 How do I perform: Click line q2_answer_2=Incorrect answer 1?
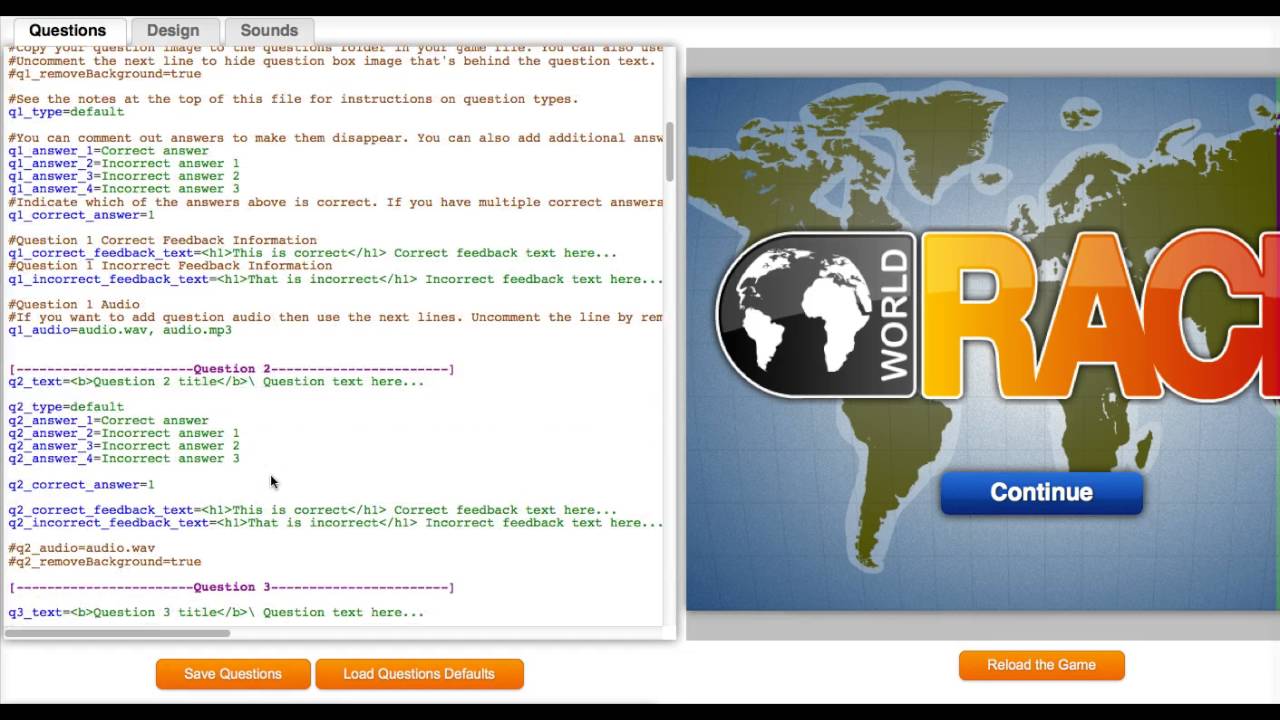click(x=124, y=433)
